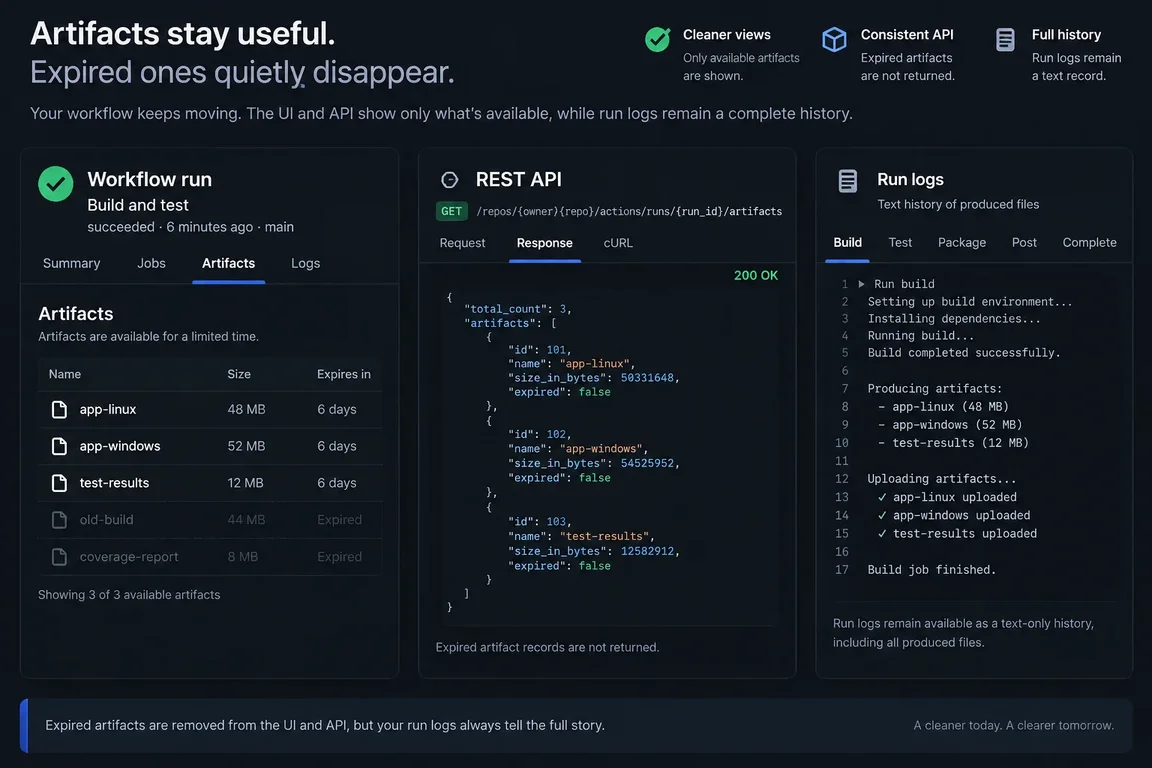Select the Logs tab in Workflow run
Image resolution: width=1152 pixels, height=768 pixels.
point(306,263)
